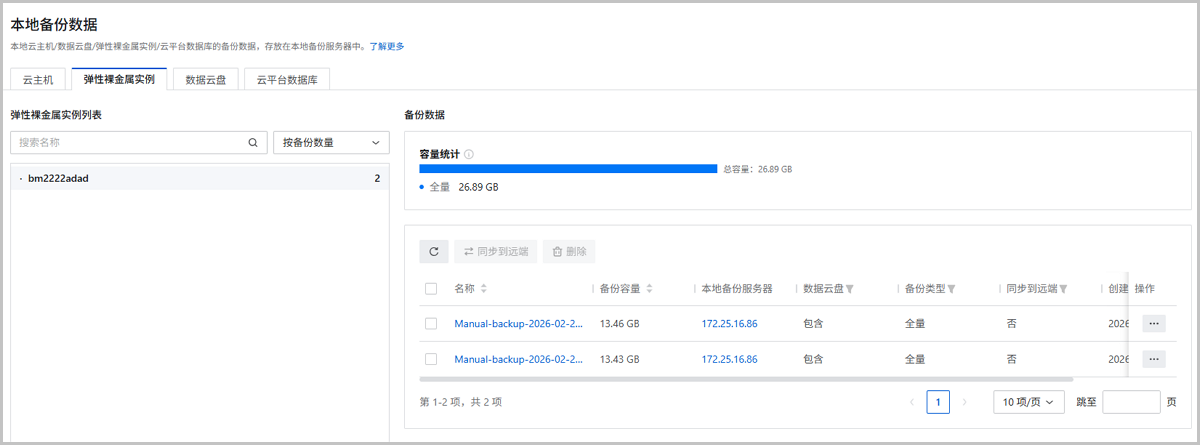Click the 了解更多 link
The image size is (1200, 445).
pyautogui.click(x=387, y=46)
